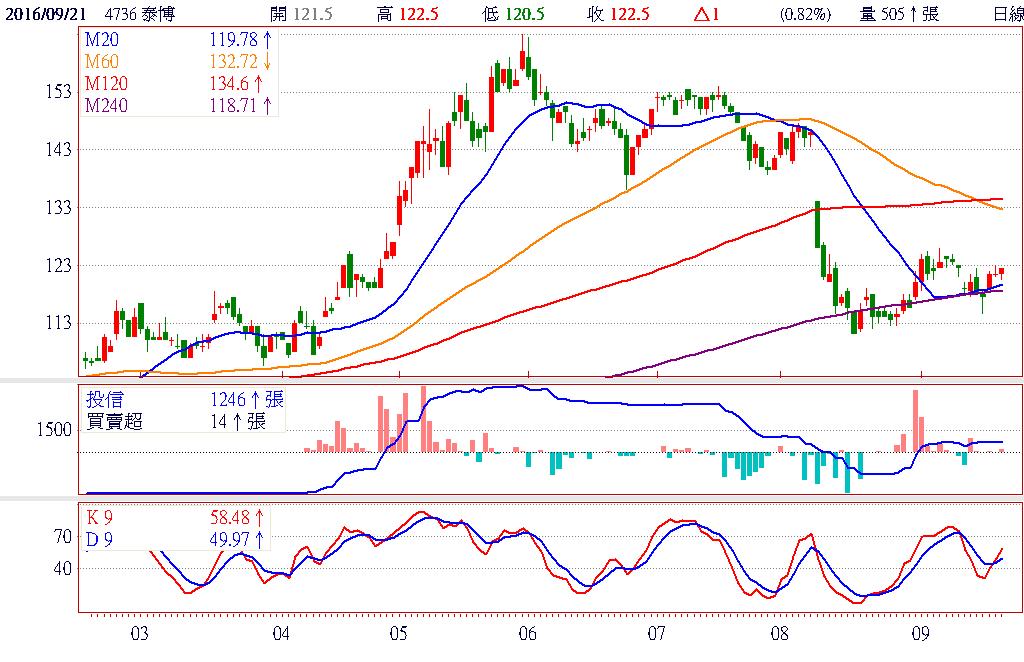
Task: Click month 09 on the time axis
Action: tap(921, 633)
